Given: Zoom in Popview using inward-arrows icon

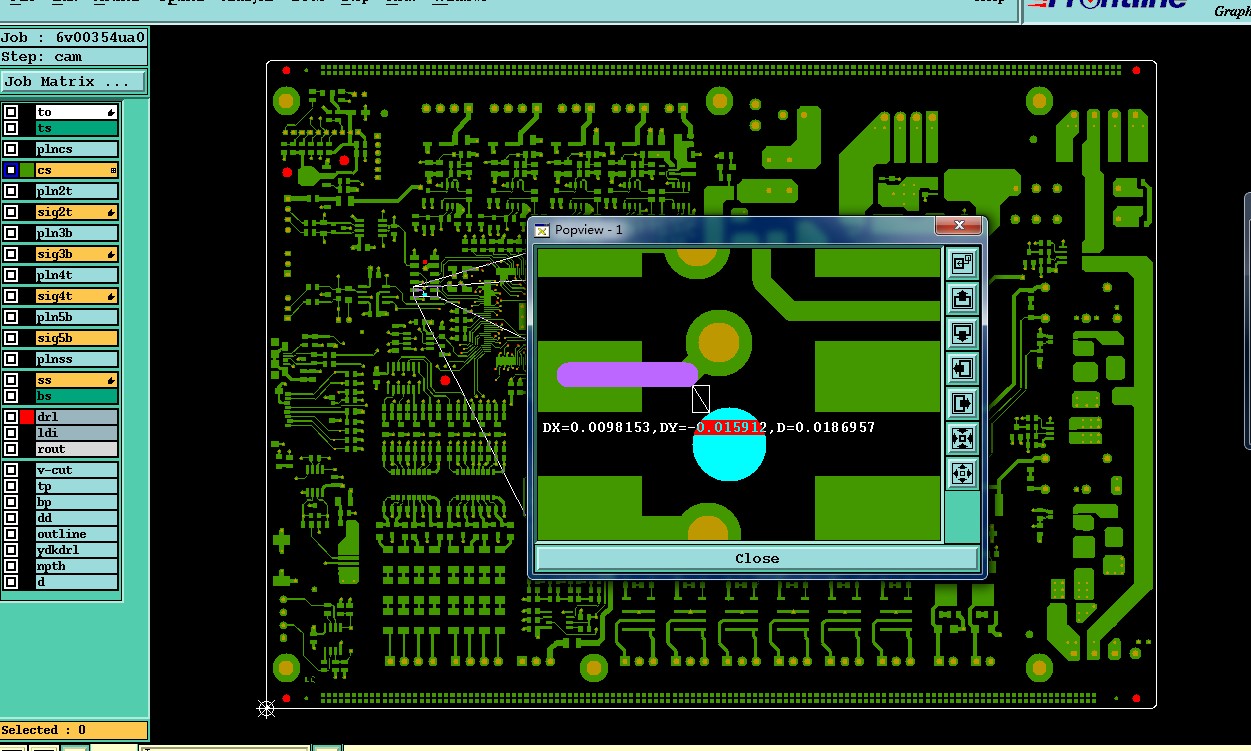Looking at the screenshot, I should [962, 438].
